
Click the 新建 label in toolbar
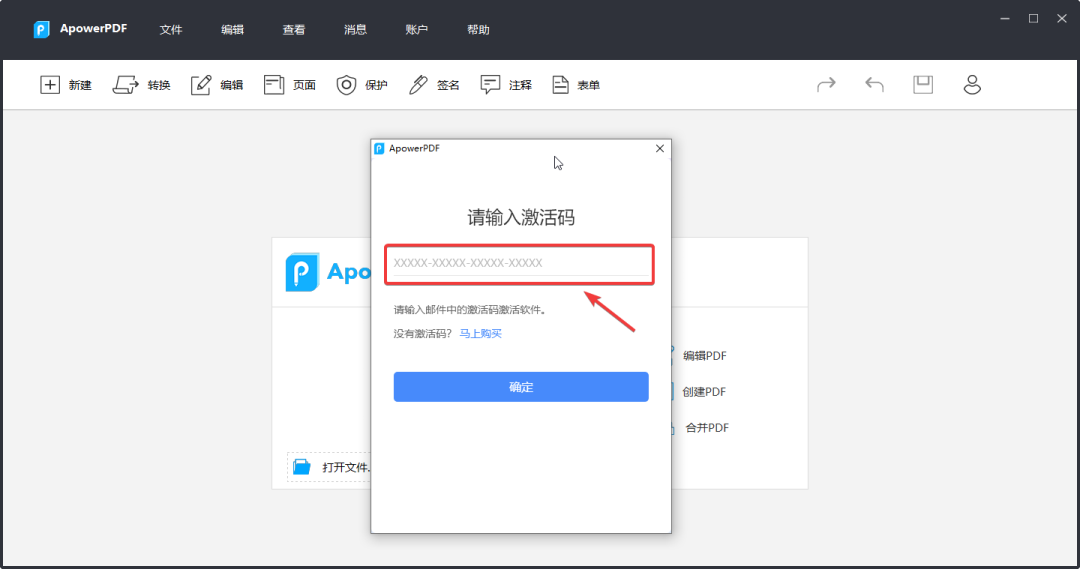[x=80, y=85]
